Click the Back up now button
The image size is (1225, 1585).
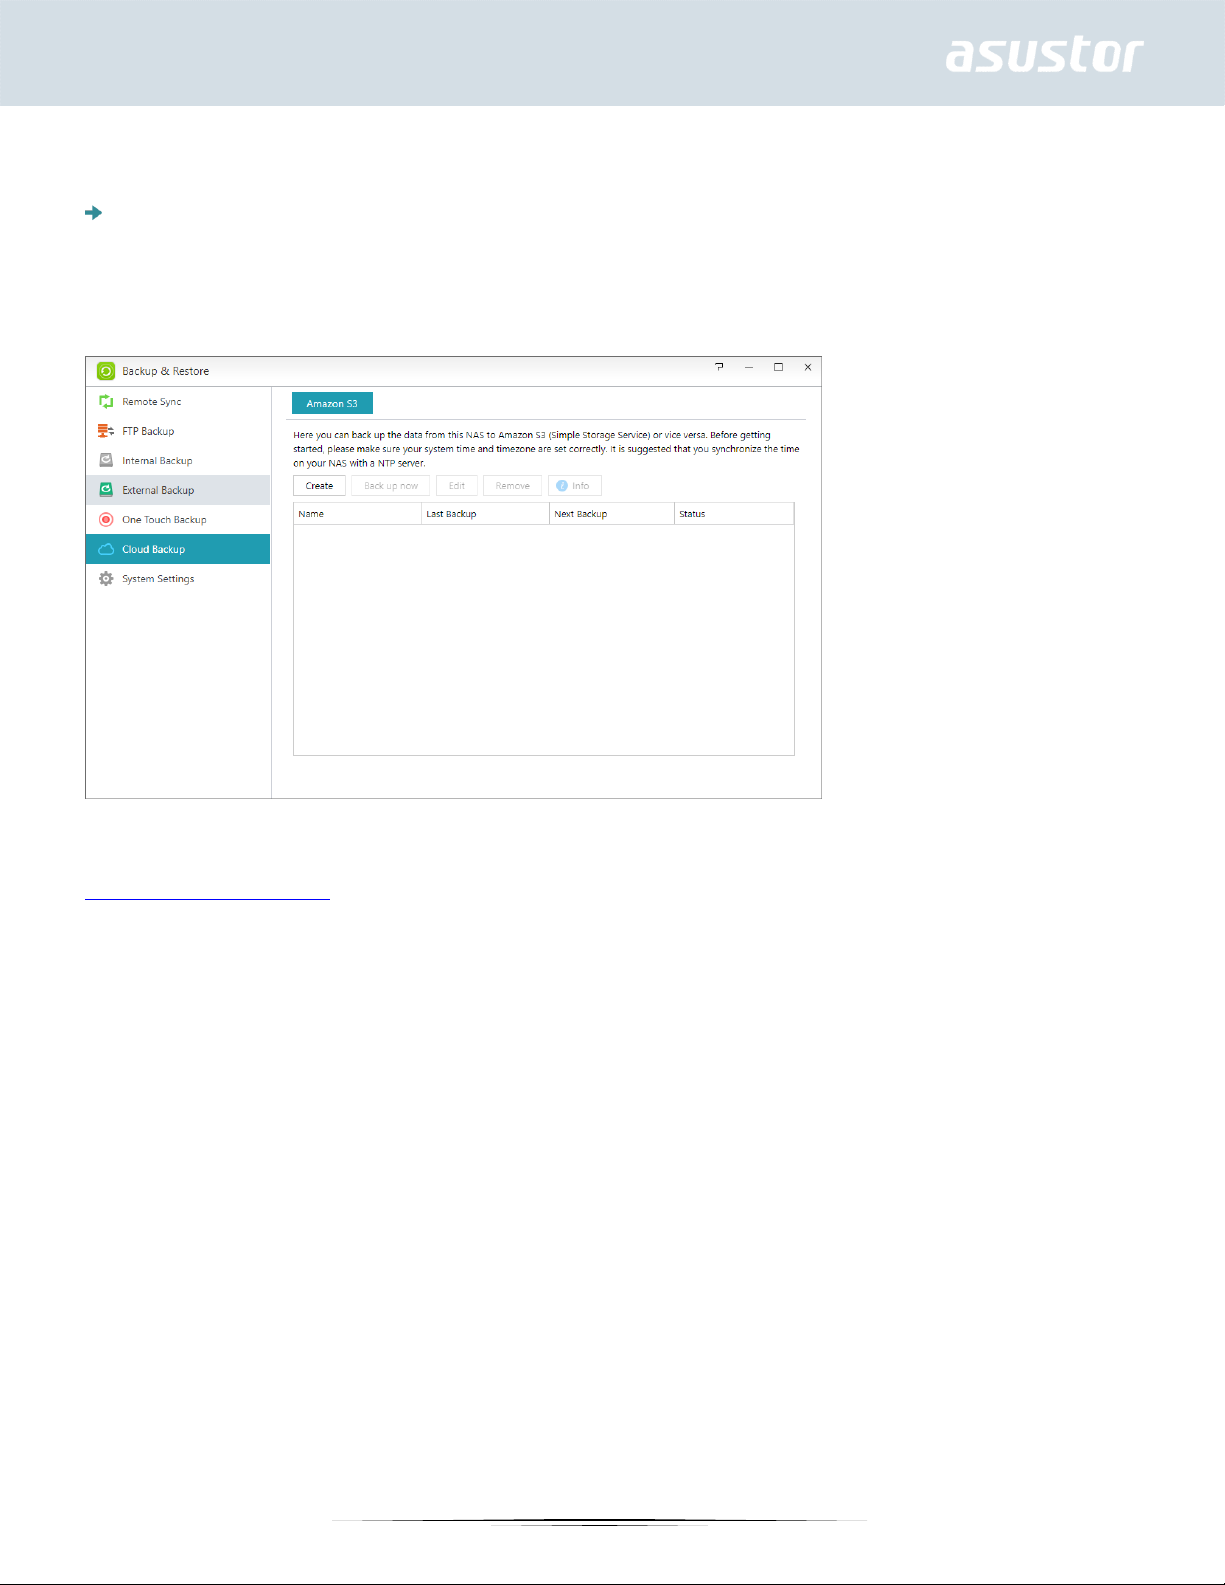pyautogui.click(x=391, y=486)
